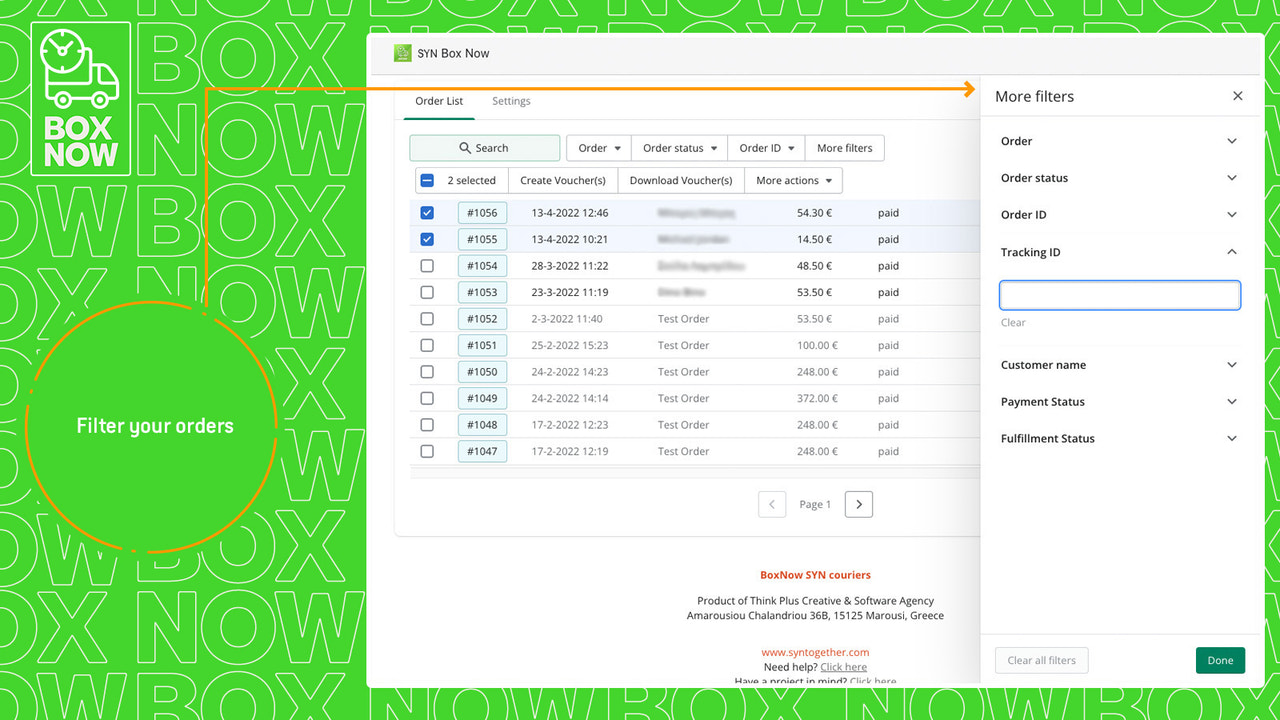1280x720 pixels.
Task: Open the Order ID toolbar dropdown
Action: point(766,148)
